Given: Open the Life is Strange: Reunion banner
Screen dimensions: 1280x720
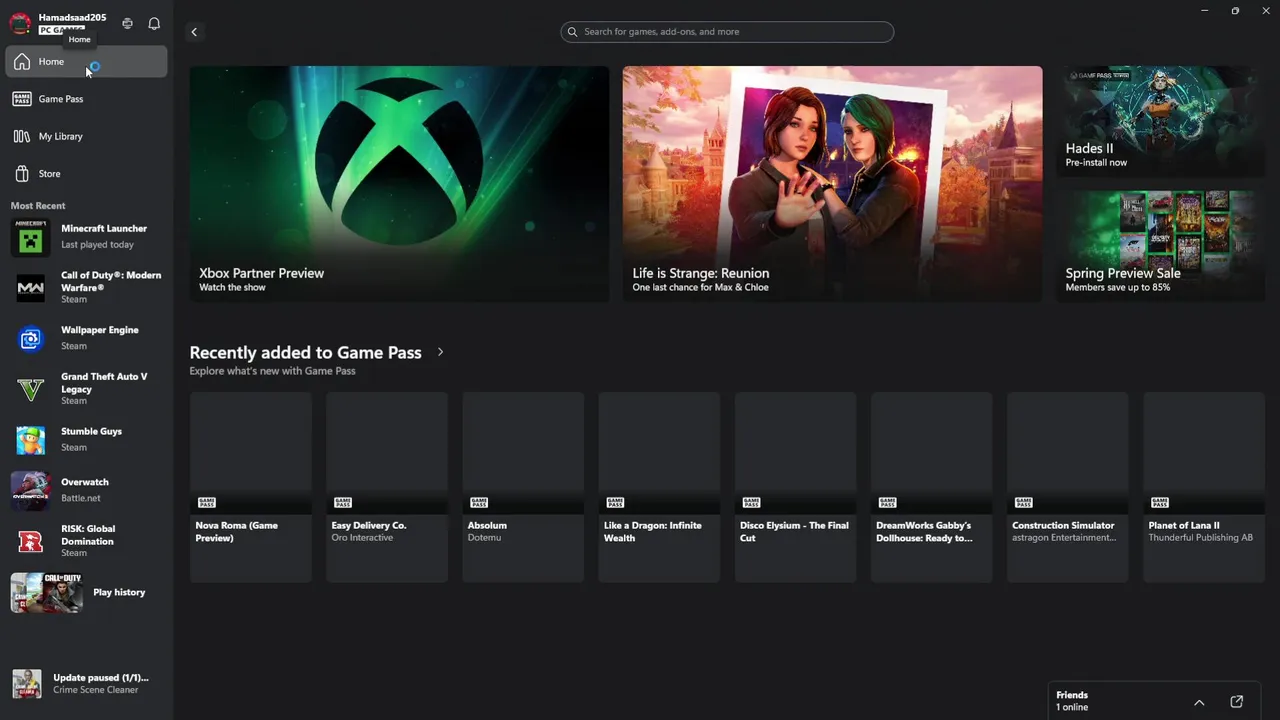Looking at the screenshot, I should 832,184.
